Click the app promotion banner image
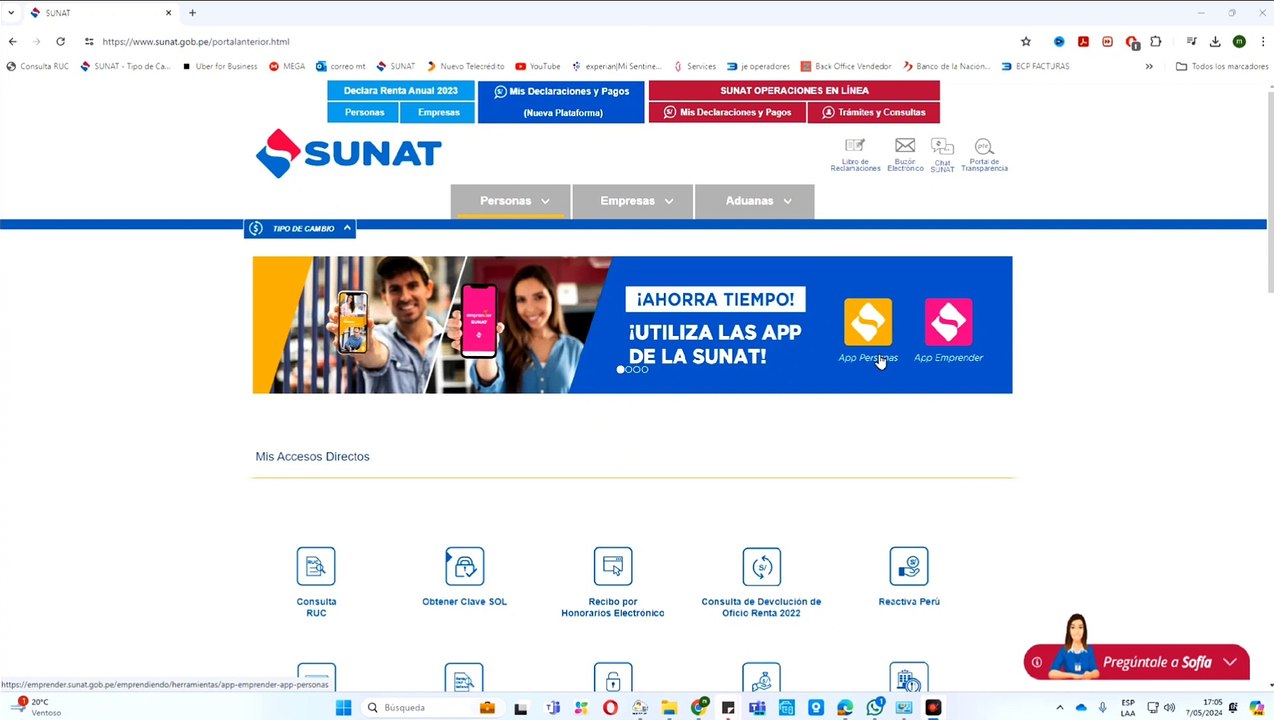Image resolution: width=1274 pixels, height=720 pixels. point(632,325)
